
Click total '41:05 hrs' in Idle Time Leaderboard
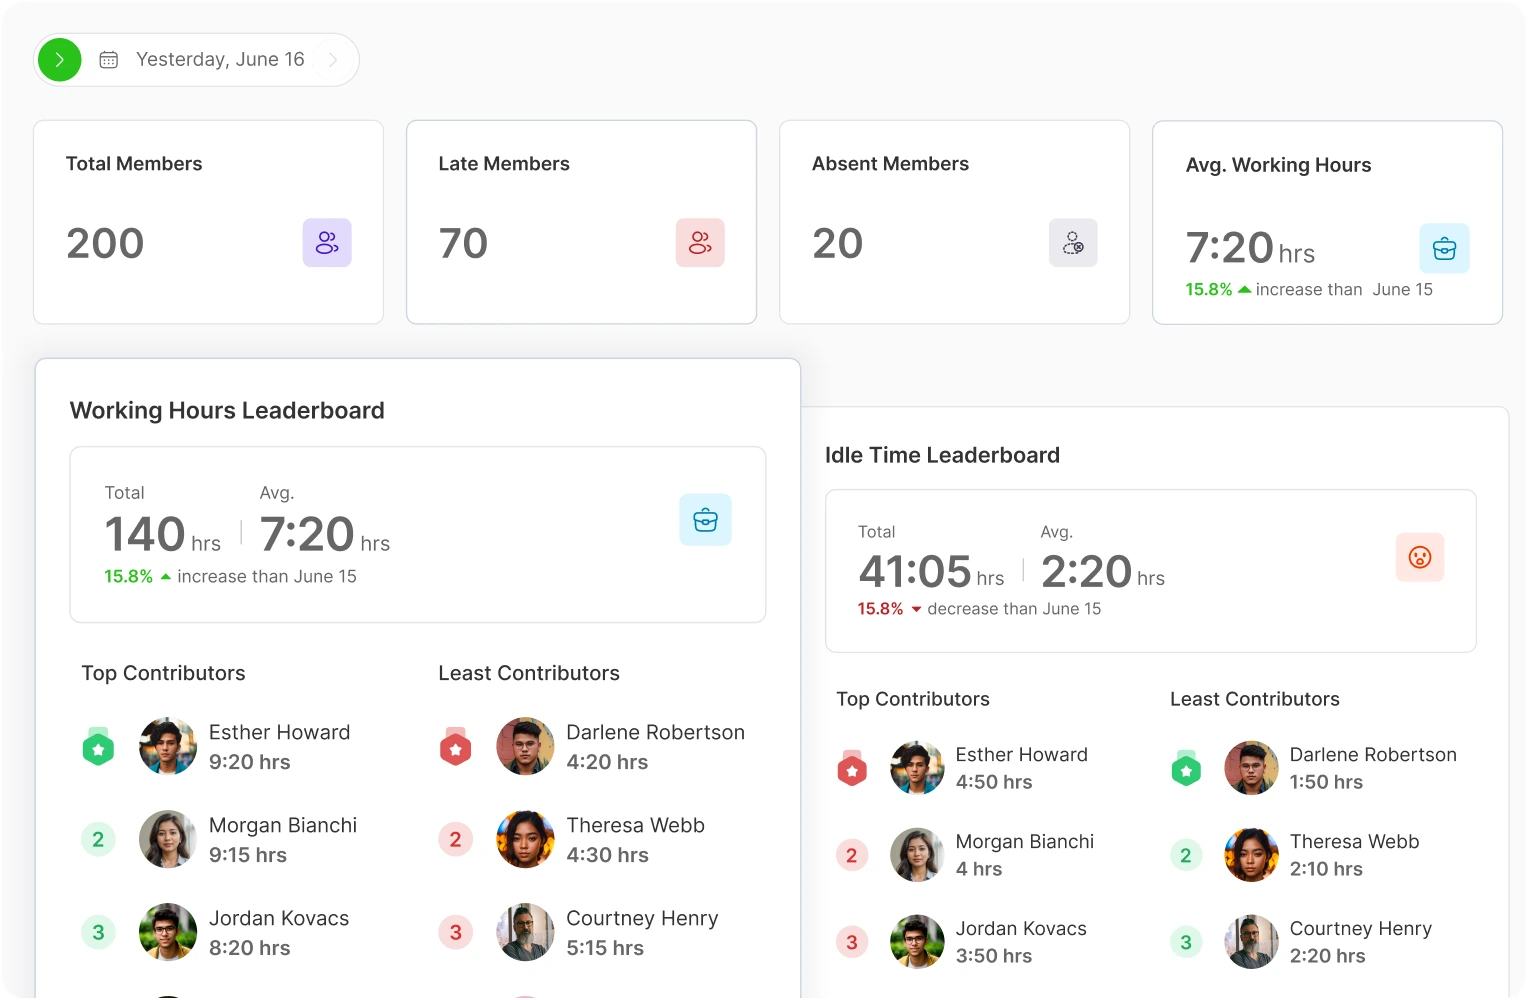click(x=930, y=572)
